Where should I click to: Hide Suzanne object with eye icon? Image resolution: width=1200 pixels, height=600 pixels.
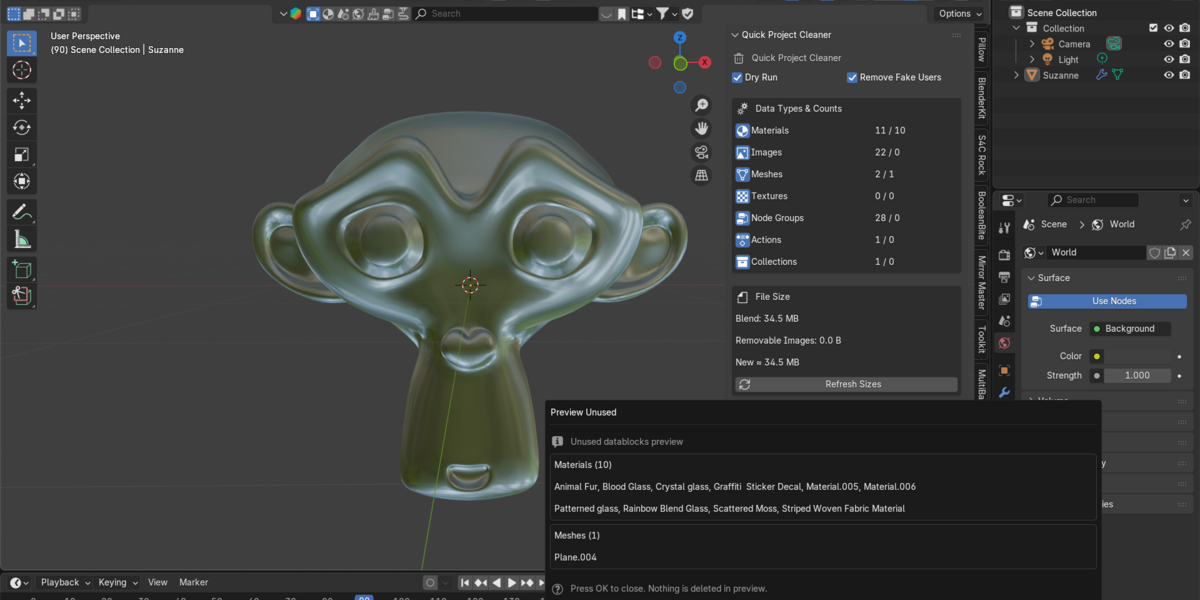click(x=1168, y=75)
